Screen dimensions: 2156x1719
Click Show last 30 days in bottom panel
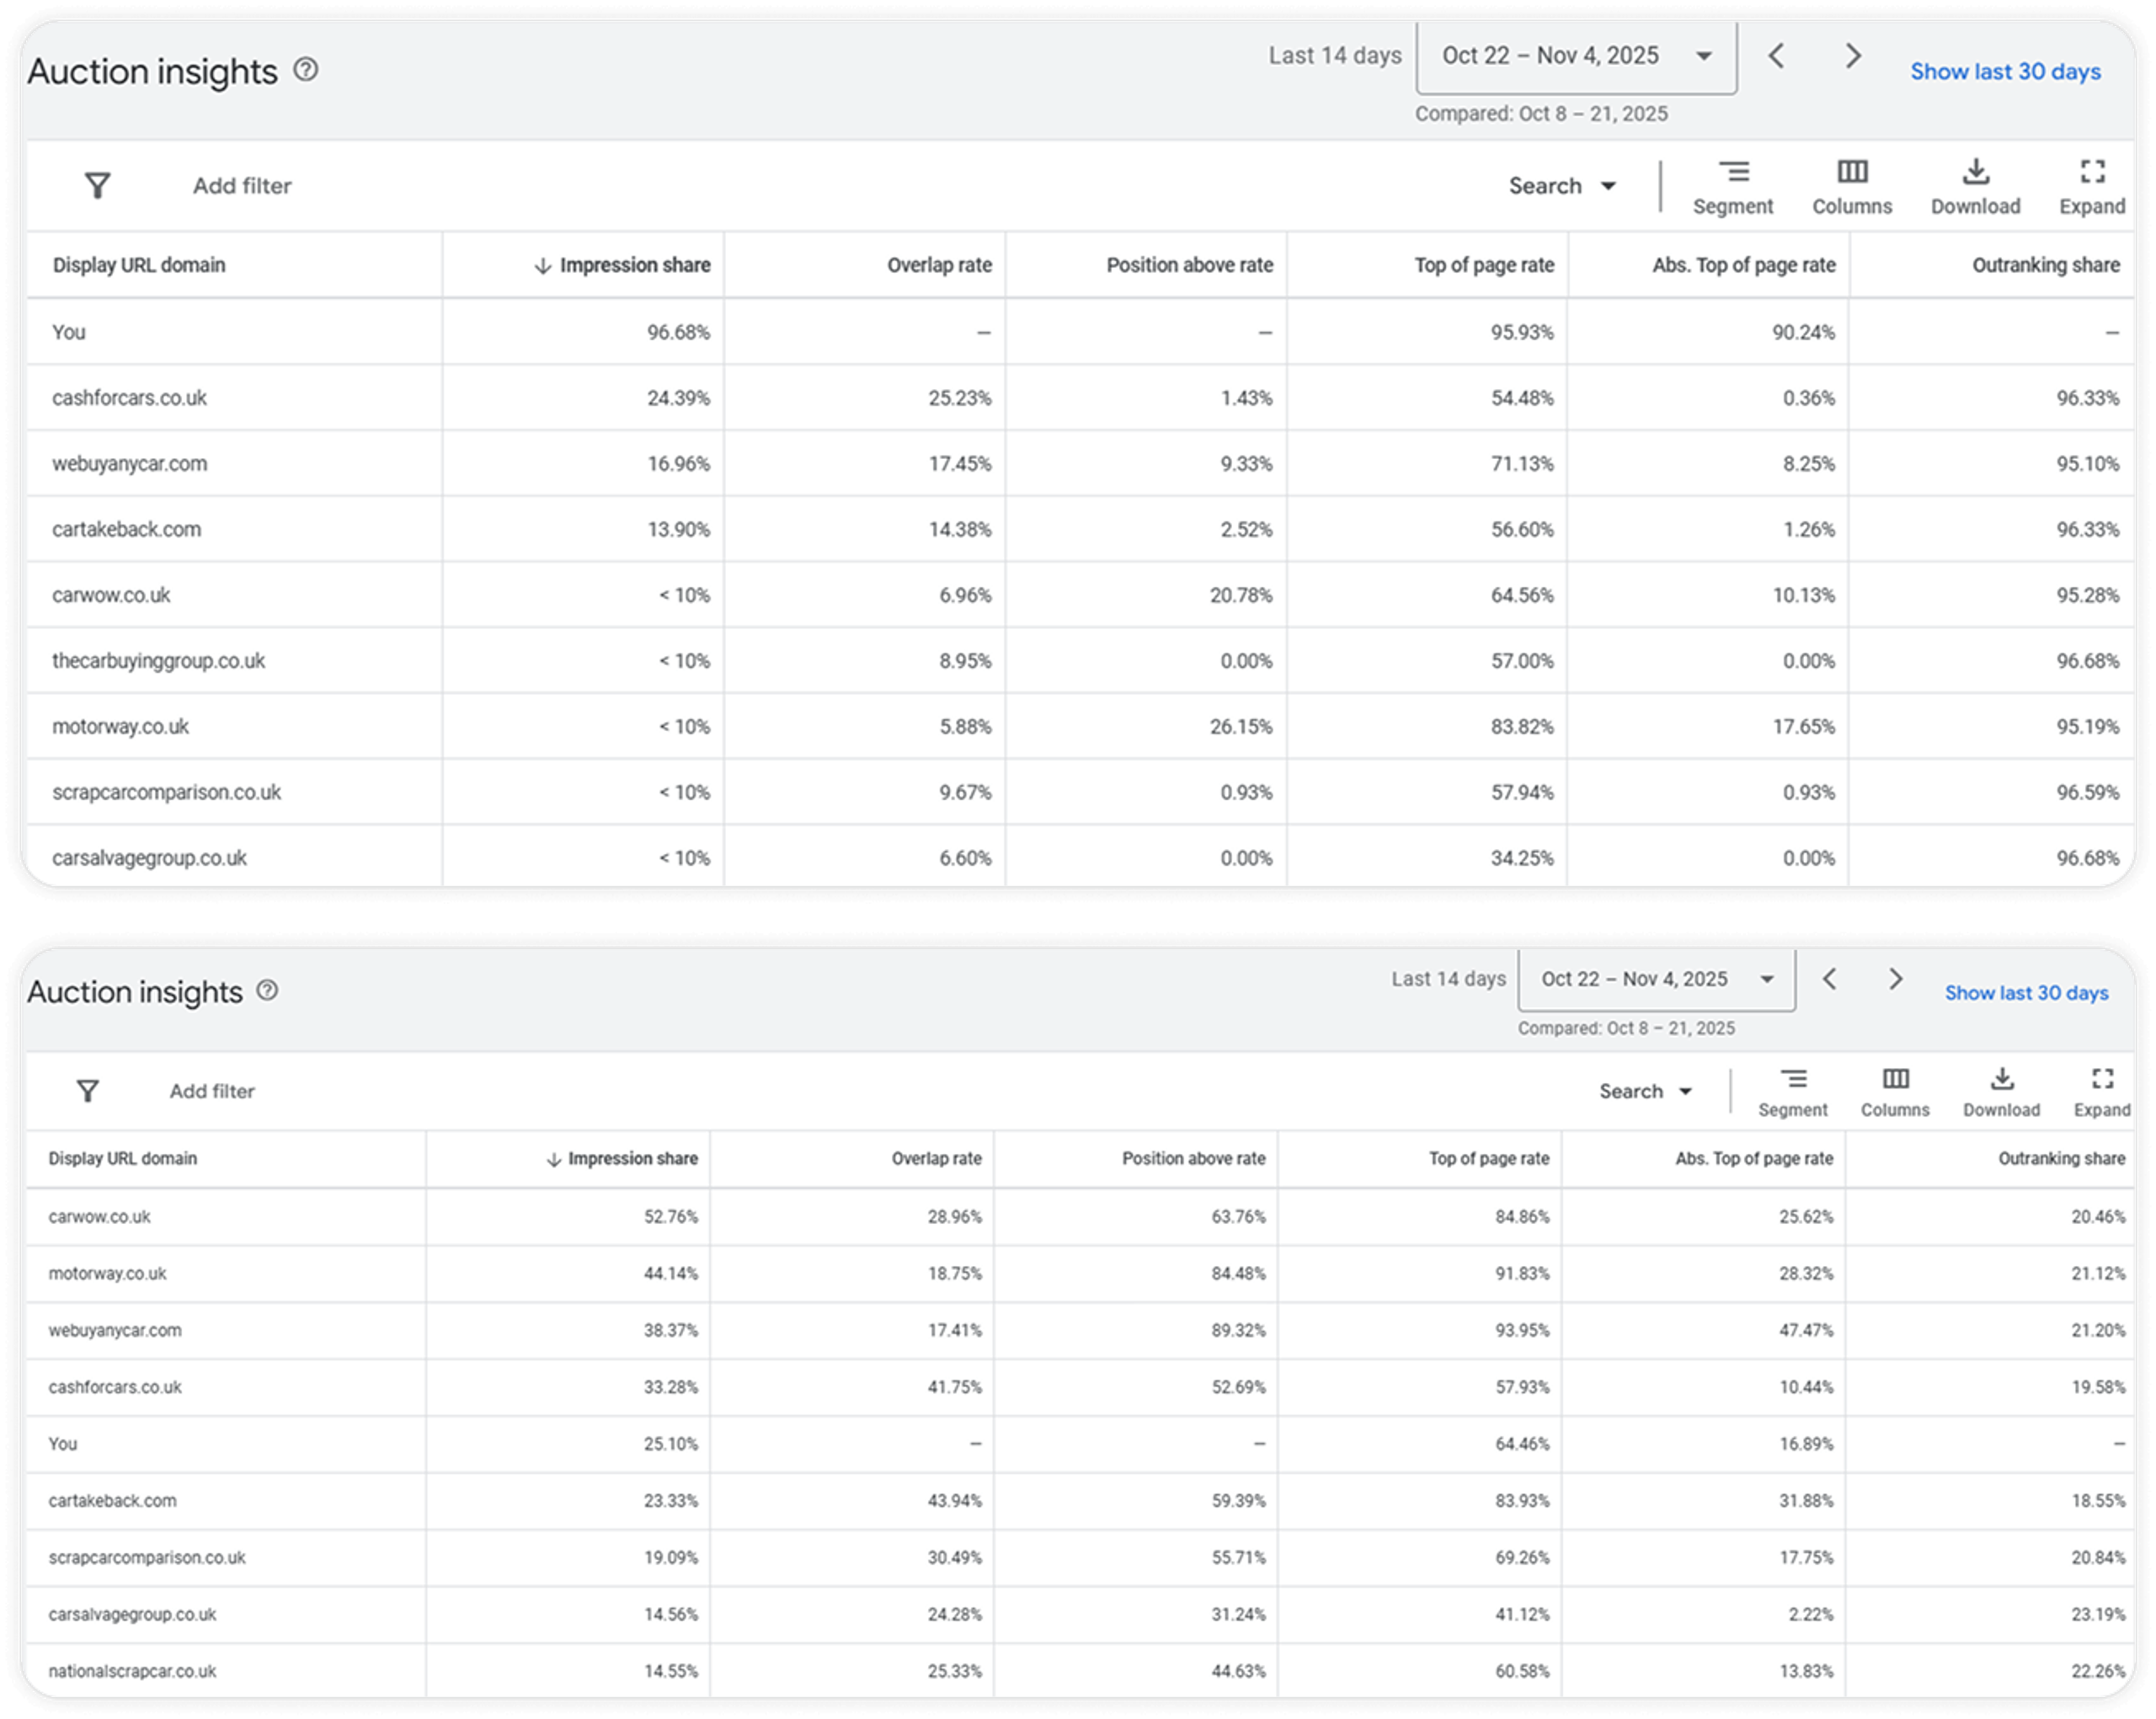[x=2026, y=993]
